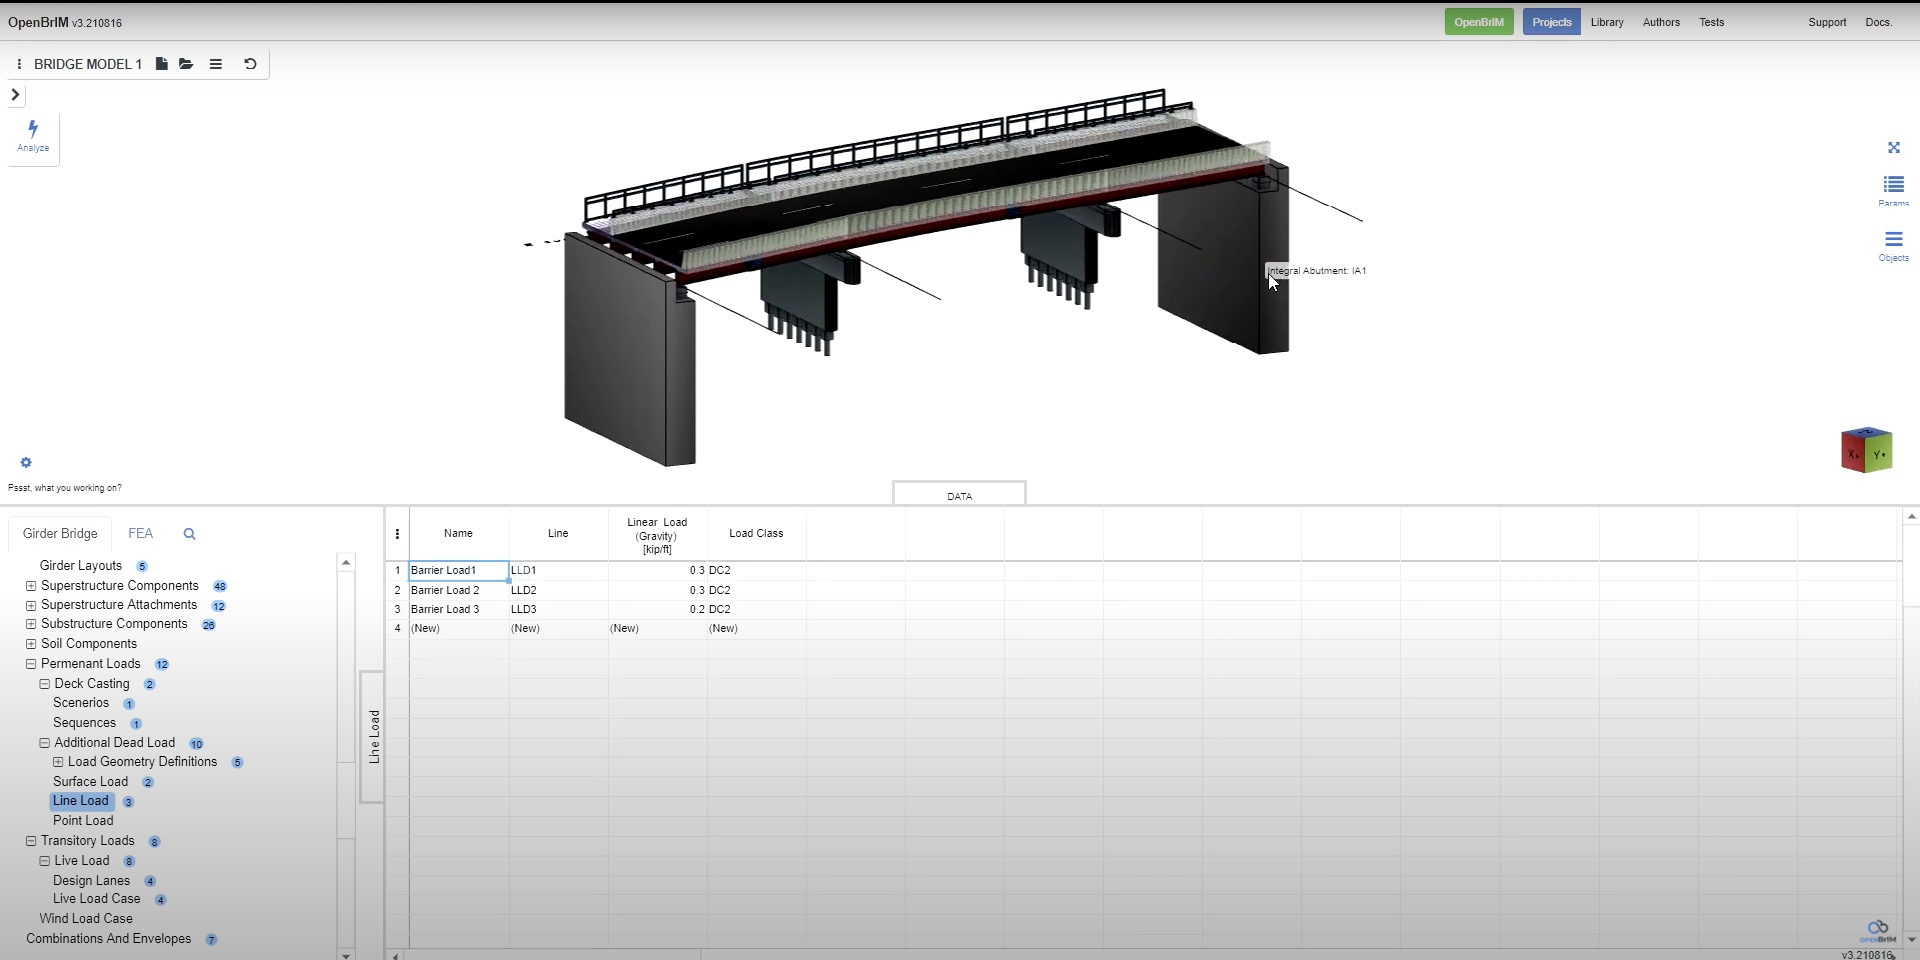The image size is (1920, 960).
Task: Click the Analyze lightning bolt icon
Action: click(33, 130)
